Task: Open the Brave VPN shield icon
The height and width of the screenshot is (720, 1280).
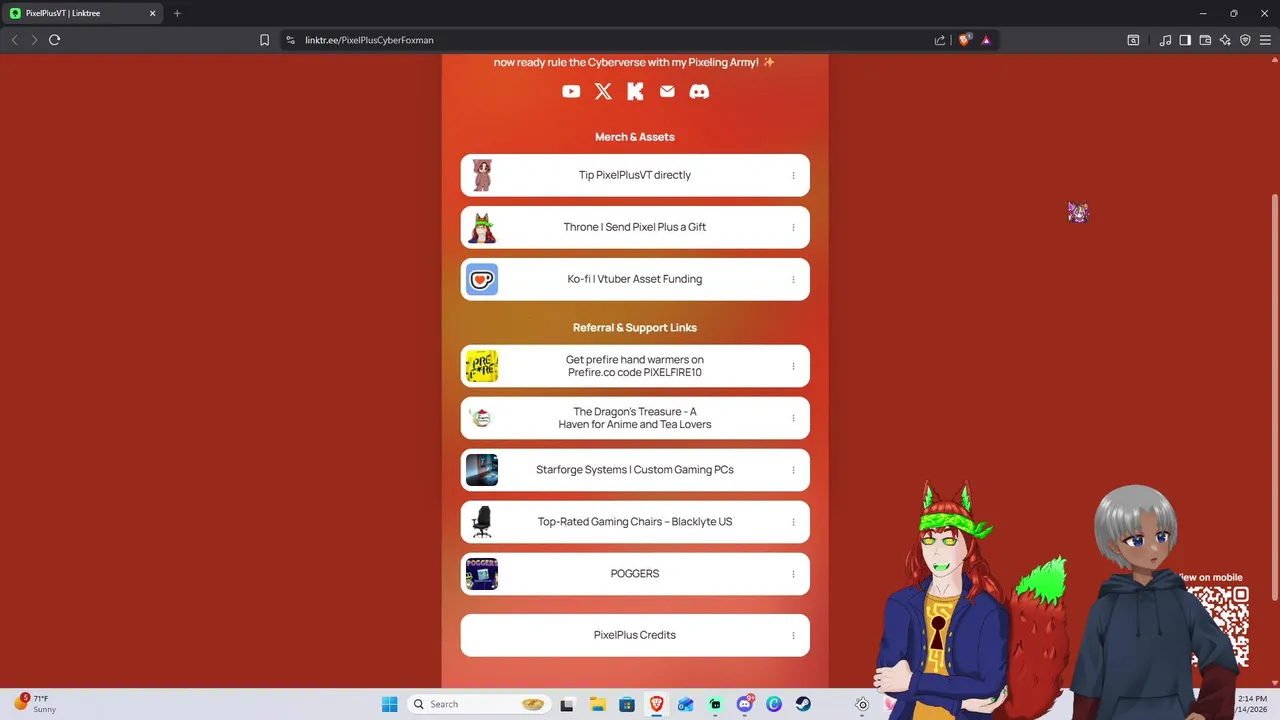Action: pyautogui.click(x=1245, y=40)
